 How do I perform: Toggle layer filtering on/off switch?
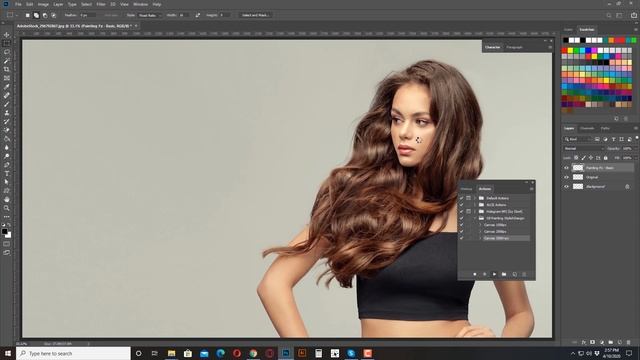636,138
